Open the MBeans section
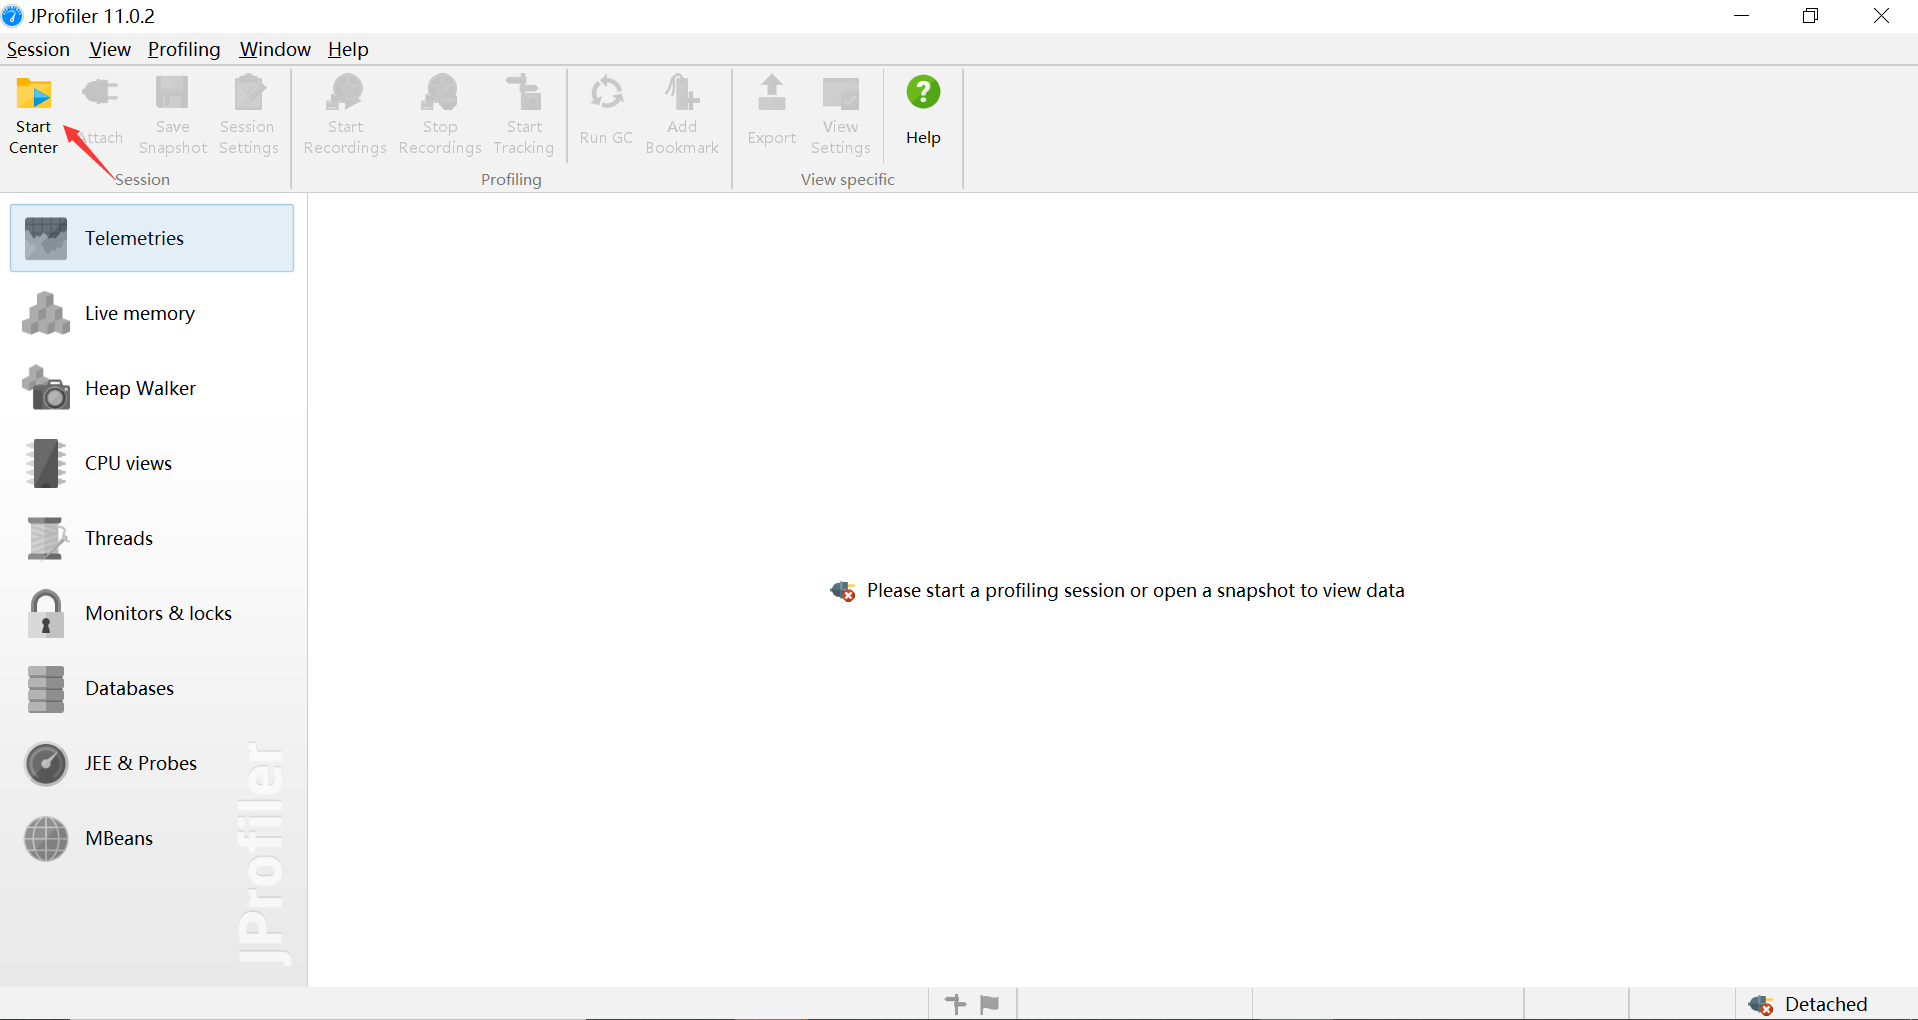Image resolution: width=1918 pixels, height=1020 pixels. [152, 838]
